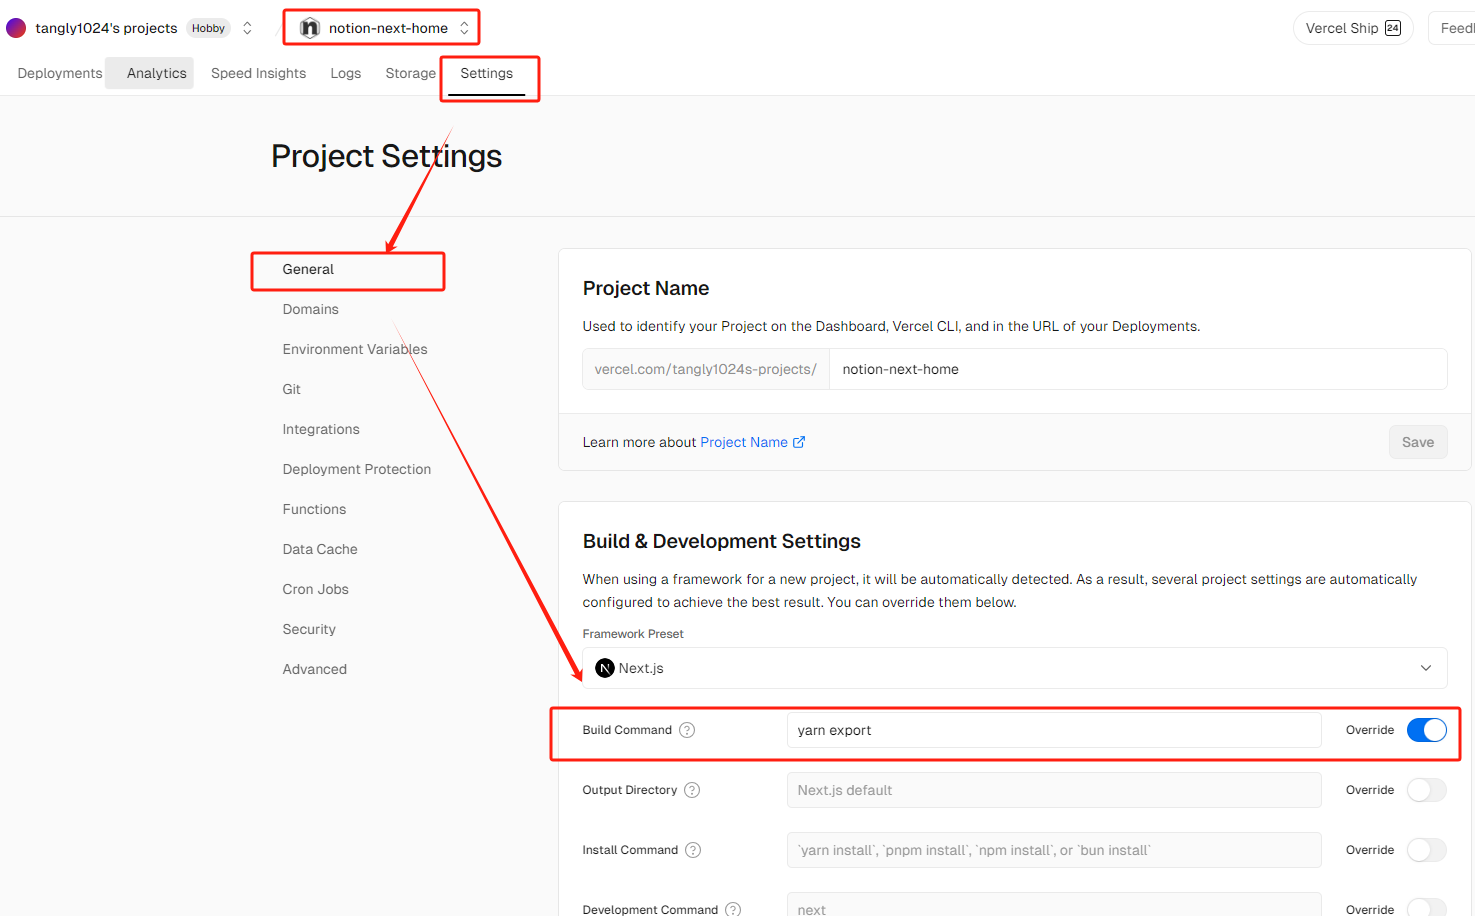
Task: Click the Next.js logo in Framework Preset
Action: click(605, 668)
